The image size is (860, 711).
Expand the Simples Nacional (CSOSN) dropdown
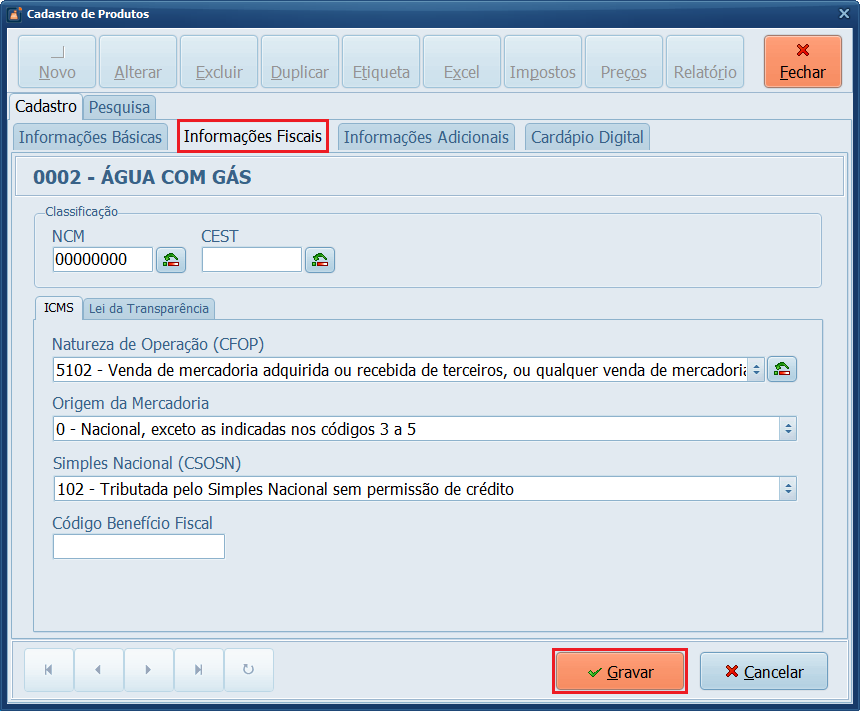pyautogui.click(x=788, y=489)
